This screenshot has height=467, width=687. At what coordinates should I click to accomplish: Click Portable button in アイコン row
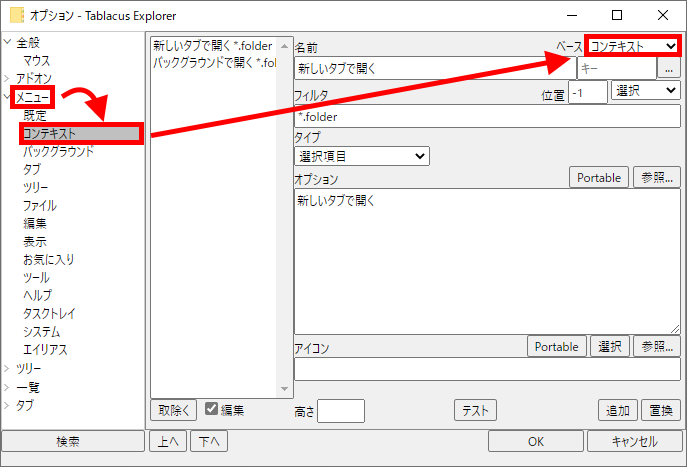tap(556, 347)
